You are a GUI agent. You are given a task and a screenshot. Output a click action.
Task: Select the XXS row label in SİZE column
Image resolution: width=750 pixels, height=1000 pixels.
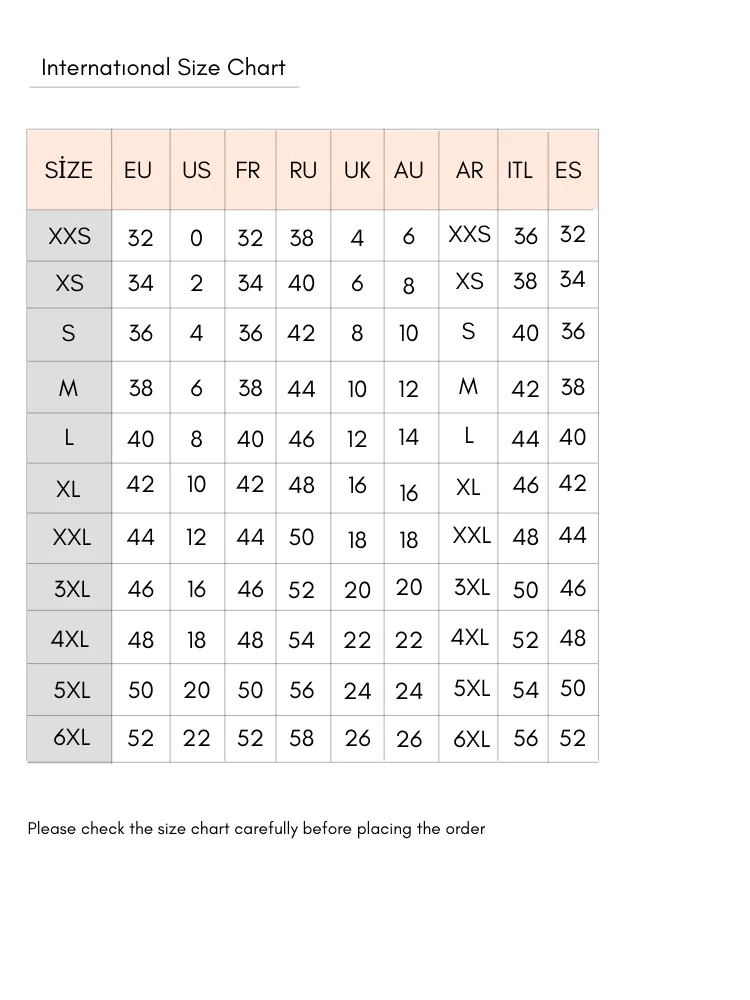[69, 236]
